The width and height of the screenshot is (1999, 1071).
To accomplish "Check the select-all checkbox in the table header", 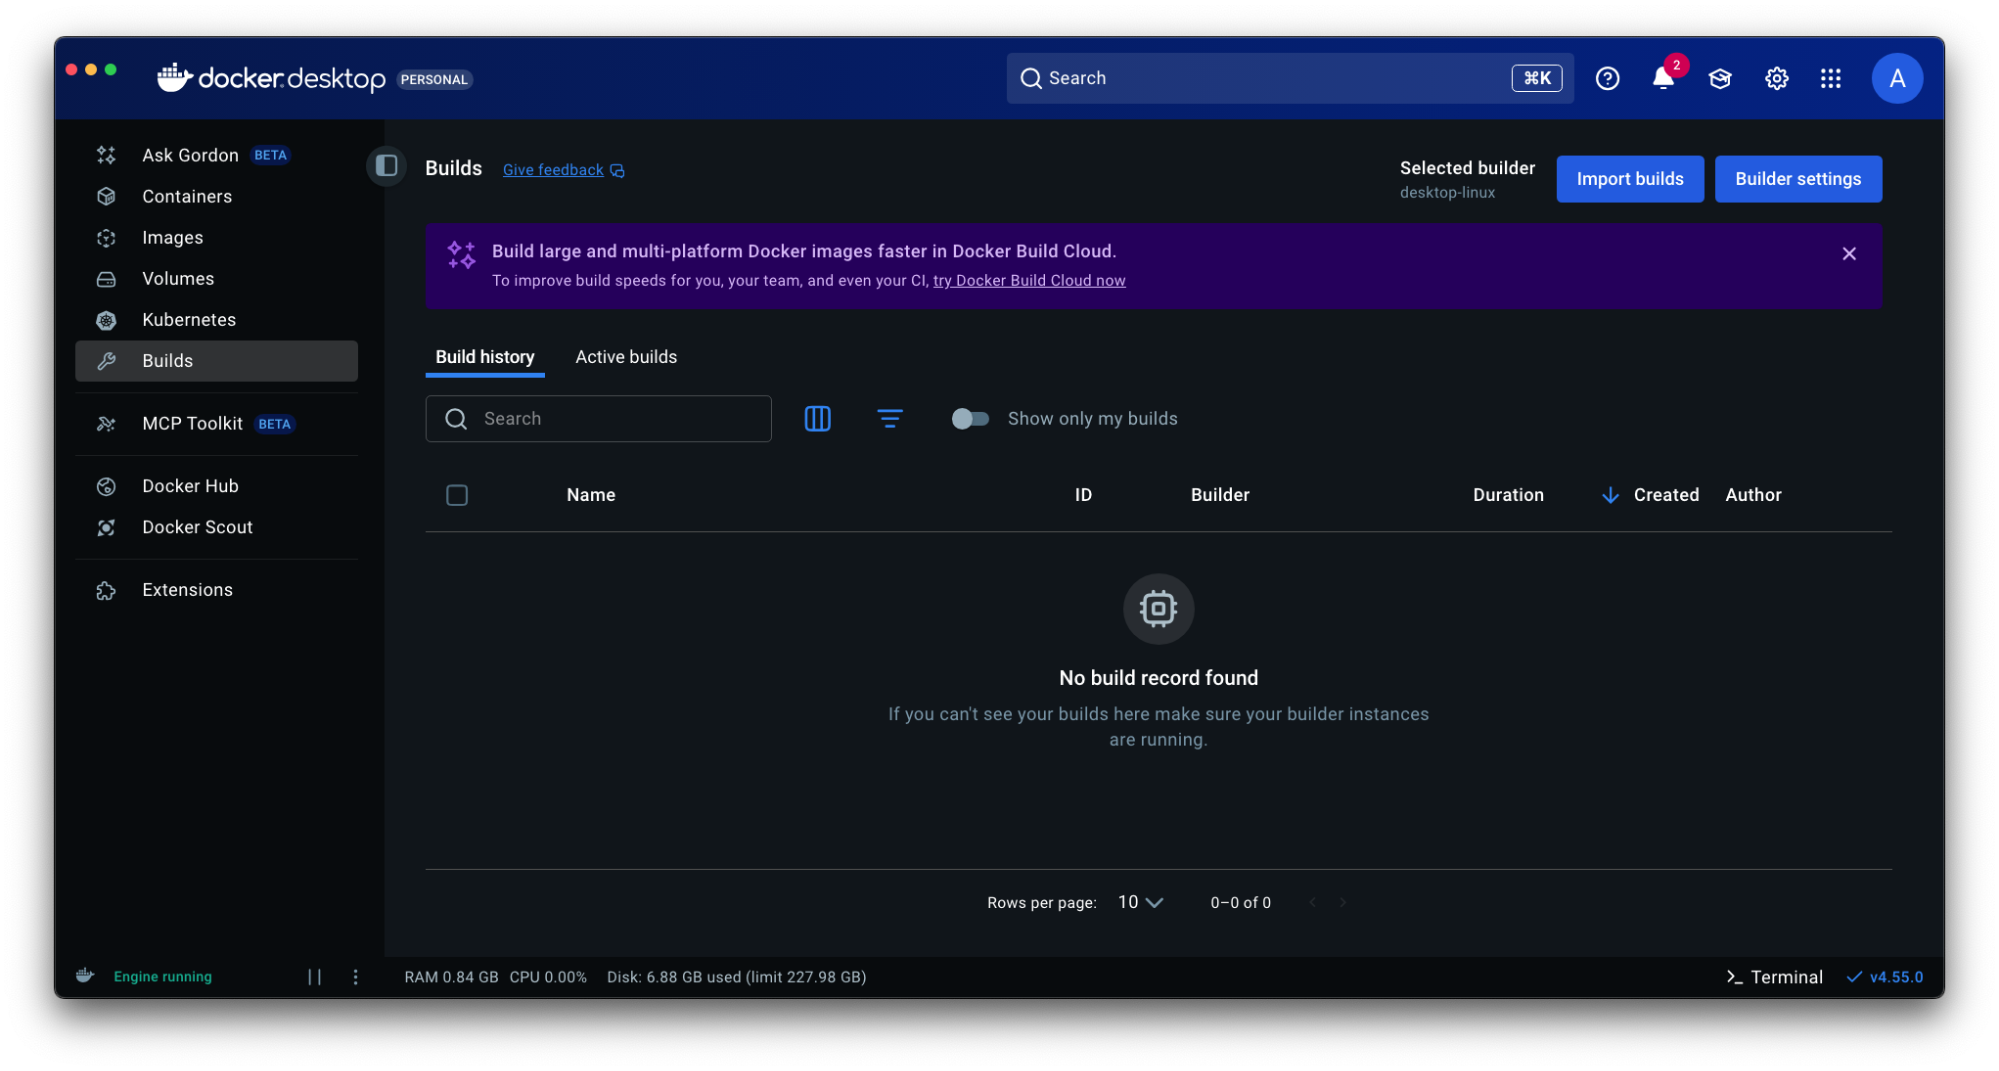I will coord(457,494).
